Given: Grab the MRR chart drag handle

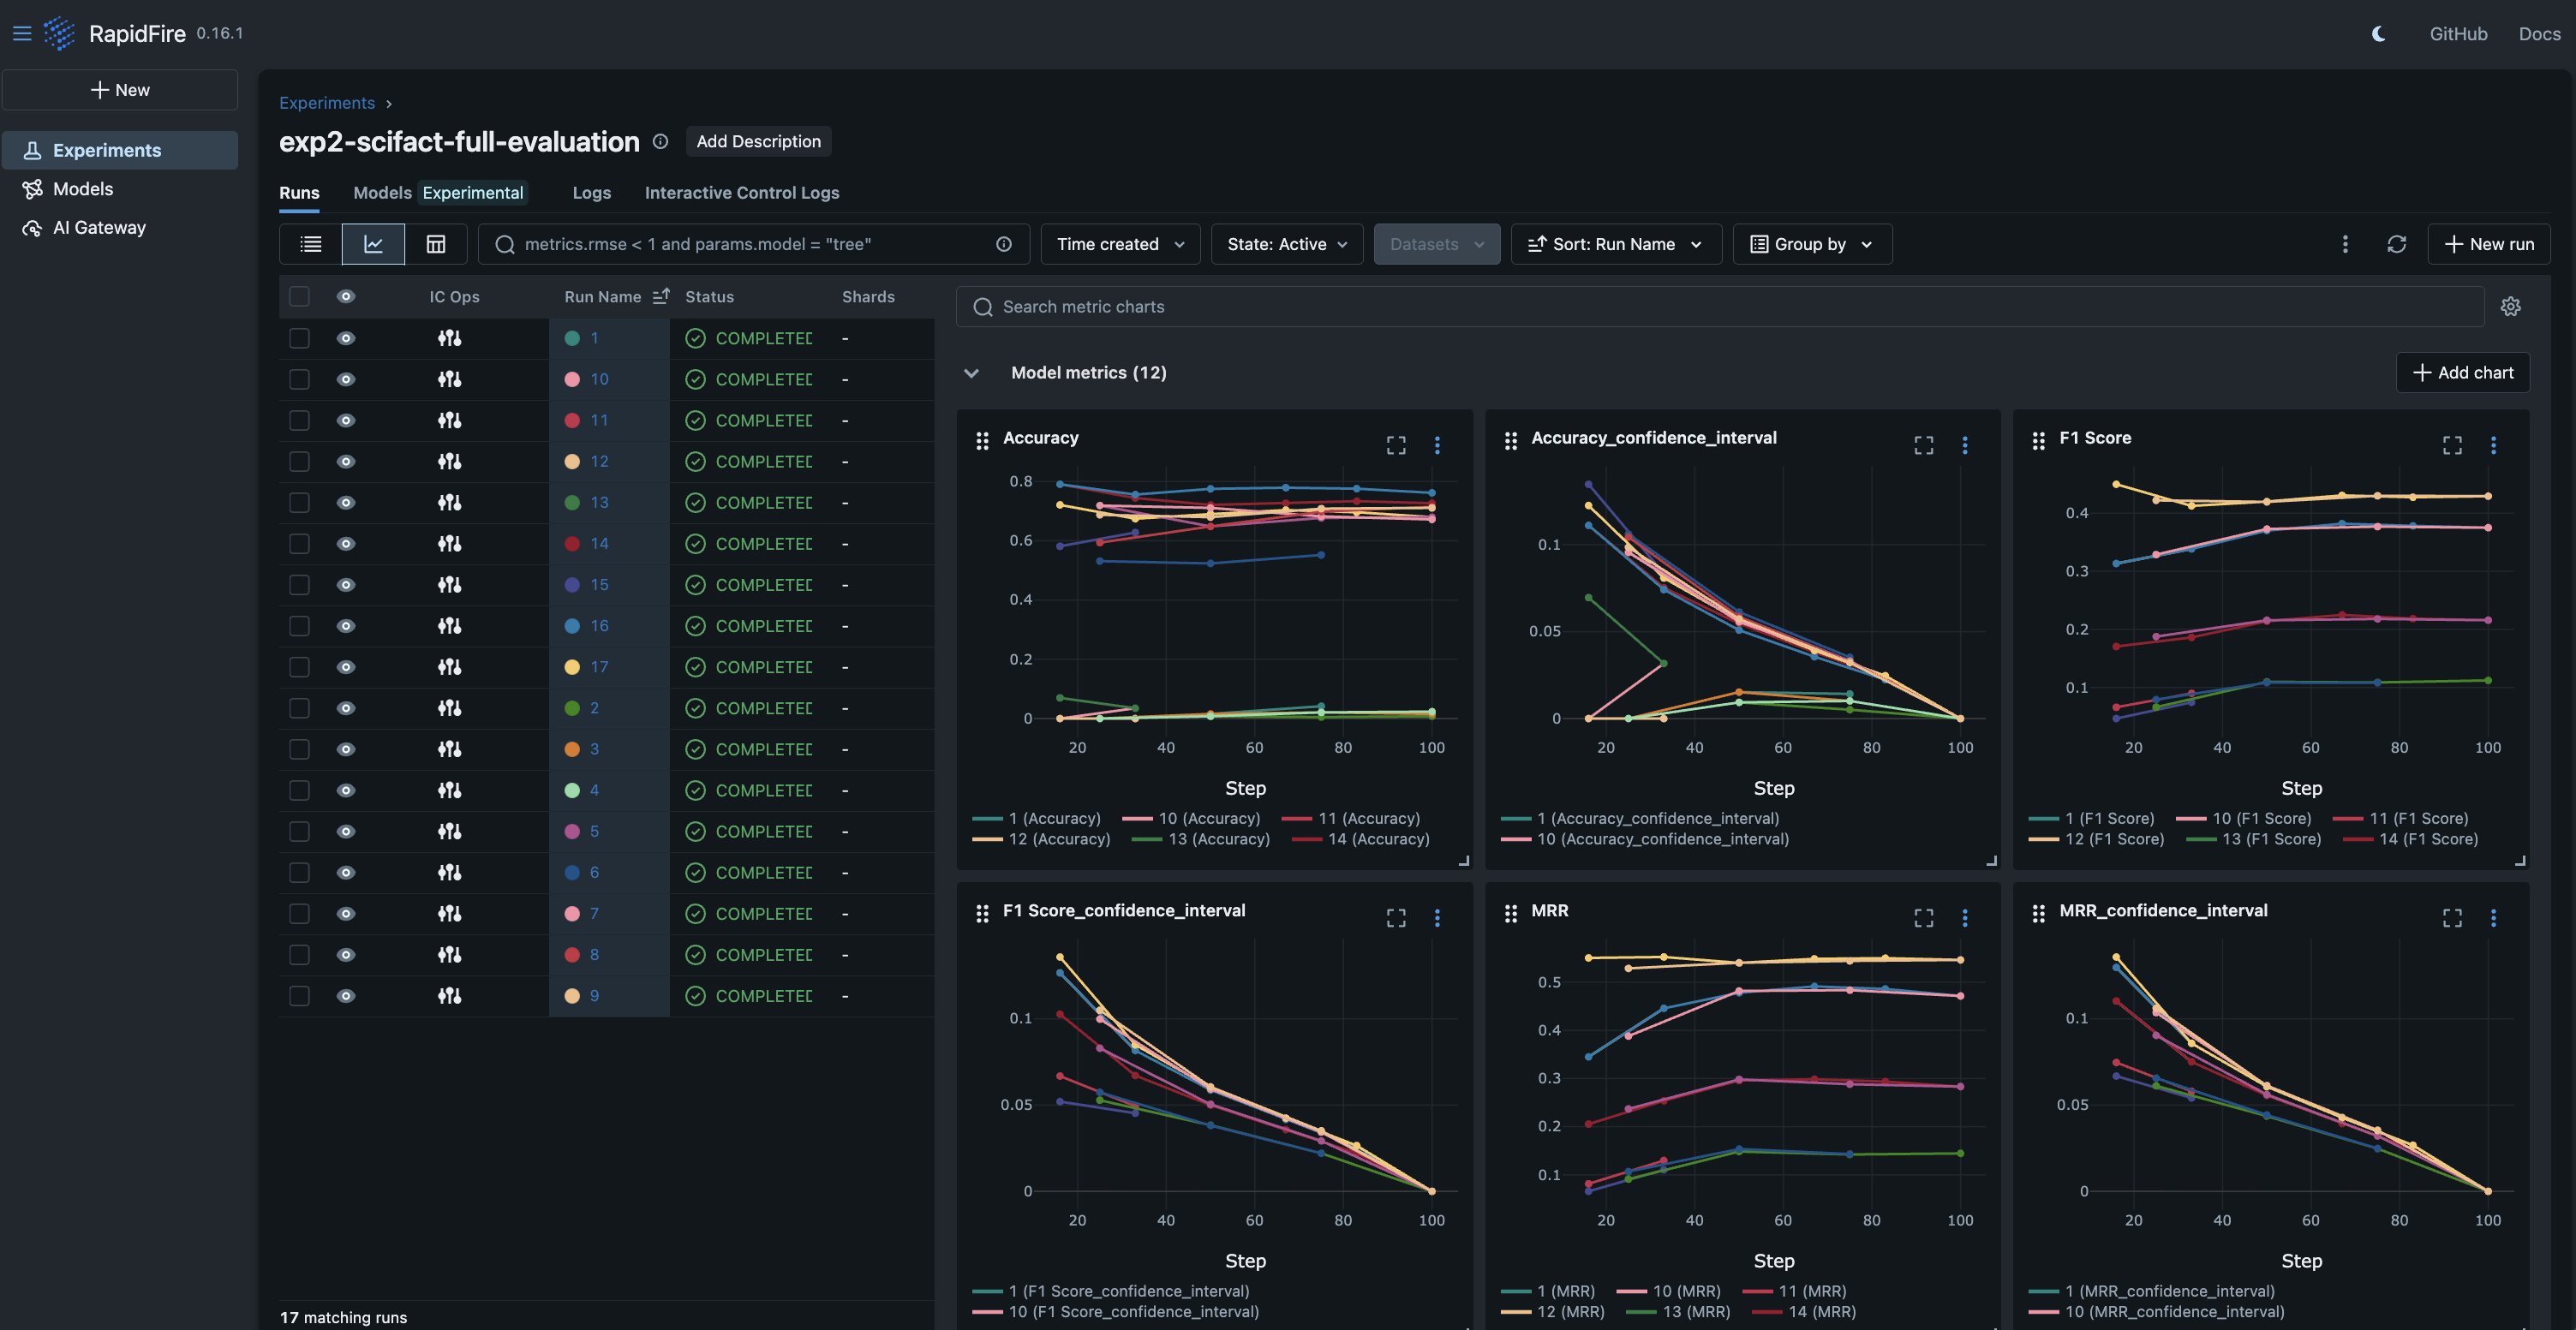Looking at the screenshot, I should pyautogui.click(x=1511, y=913).
